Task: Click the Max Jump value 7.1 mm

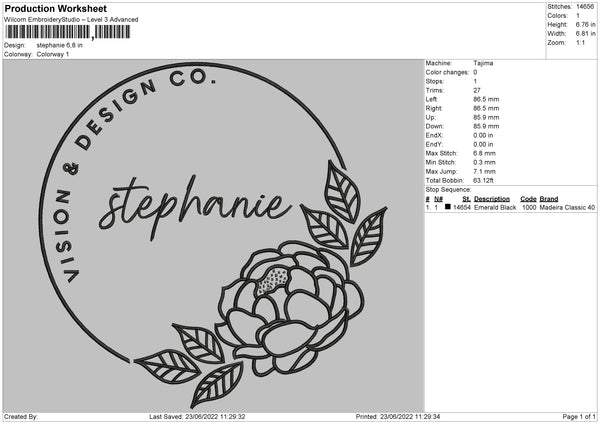Action: pos(484,171)
